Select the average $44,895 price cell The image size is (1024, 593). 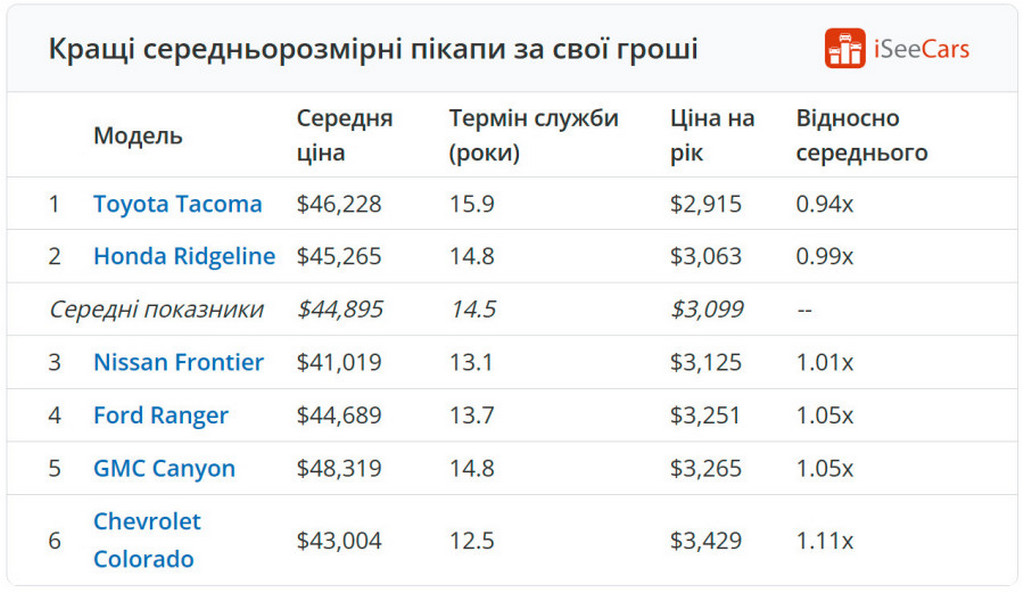340,309
